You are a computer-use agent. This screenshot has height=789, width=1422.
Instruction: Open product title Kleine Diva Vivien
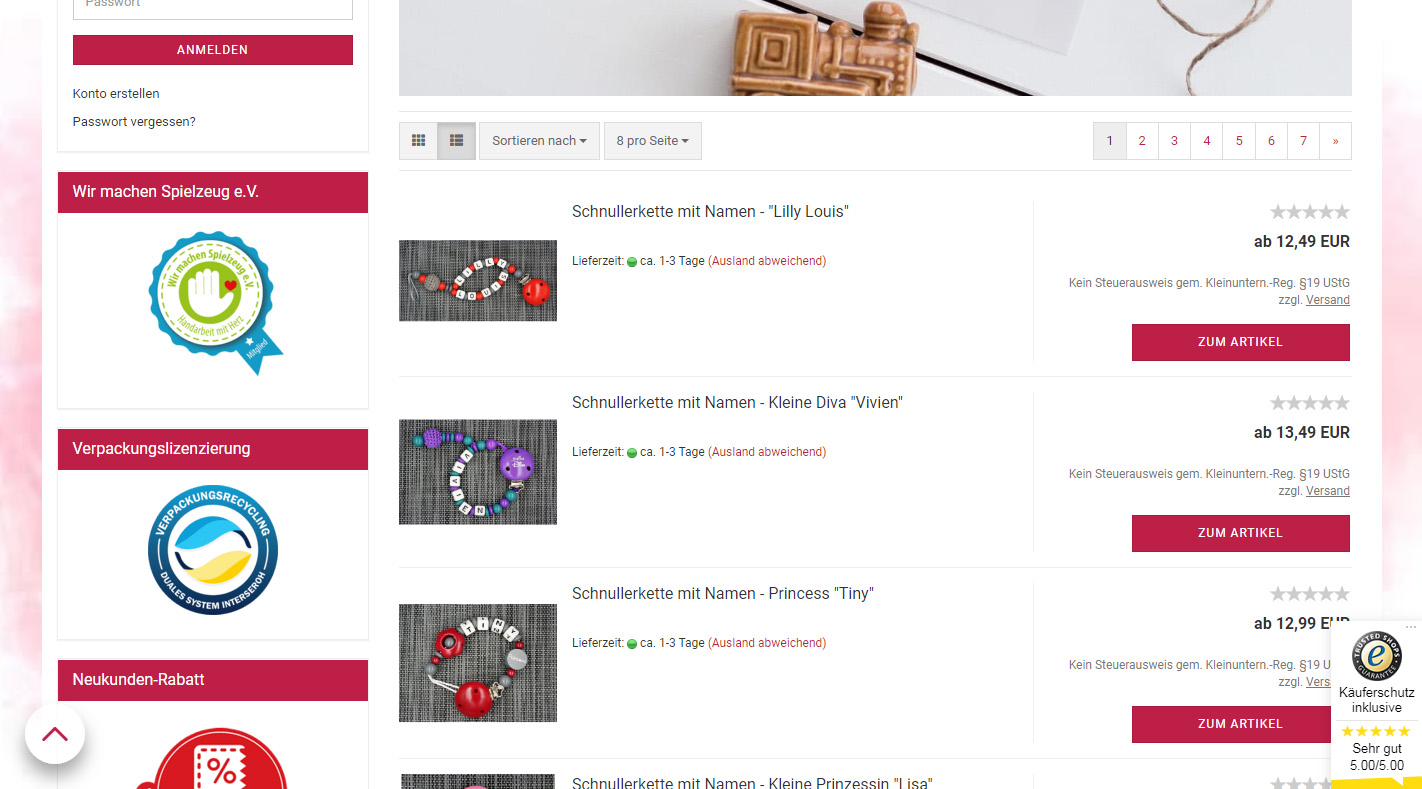click(x=737, y=403)
